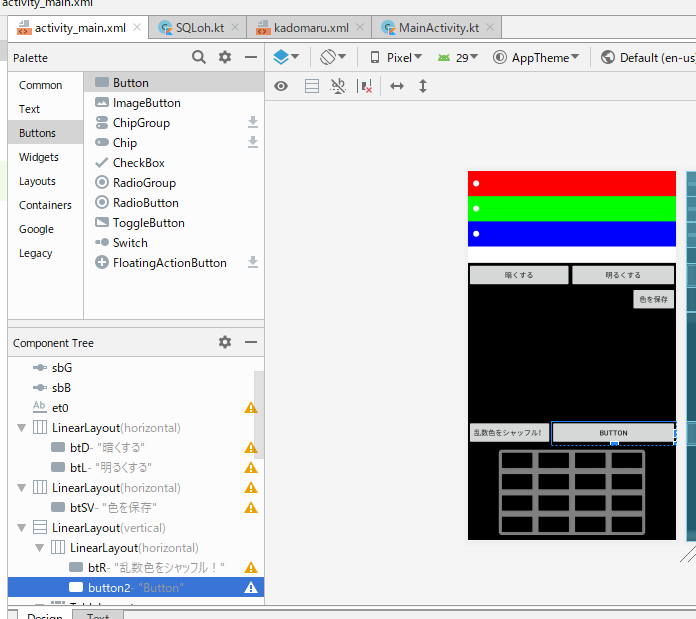Switch to MainActivity.kt tab
This screenshot has width=696, height=619.
click(437, 28)
